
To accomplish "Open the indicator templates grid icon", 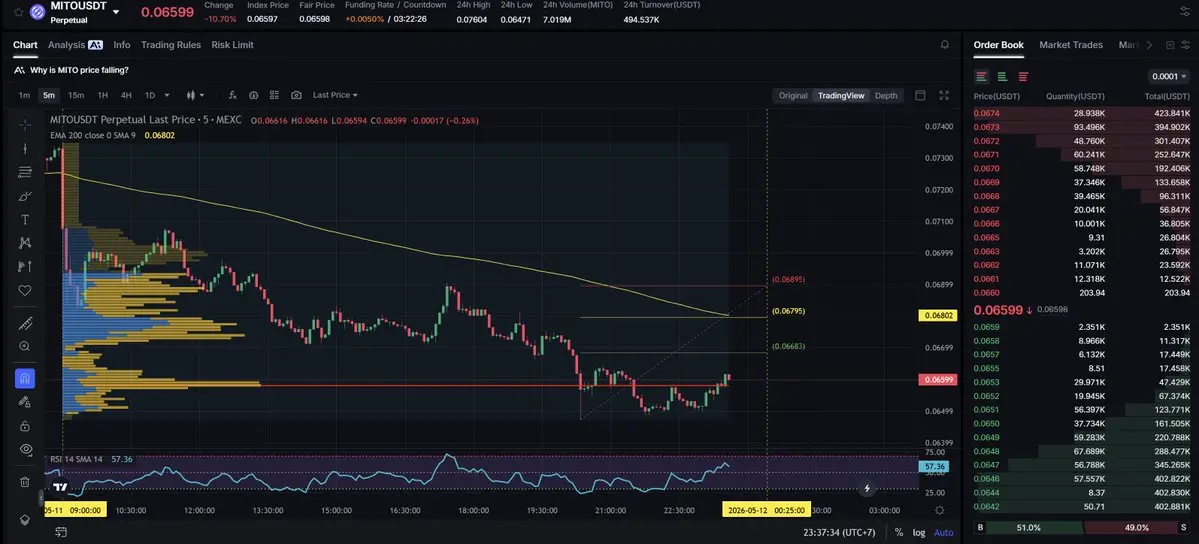I will 275,95.
